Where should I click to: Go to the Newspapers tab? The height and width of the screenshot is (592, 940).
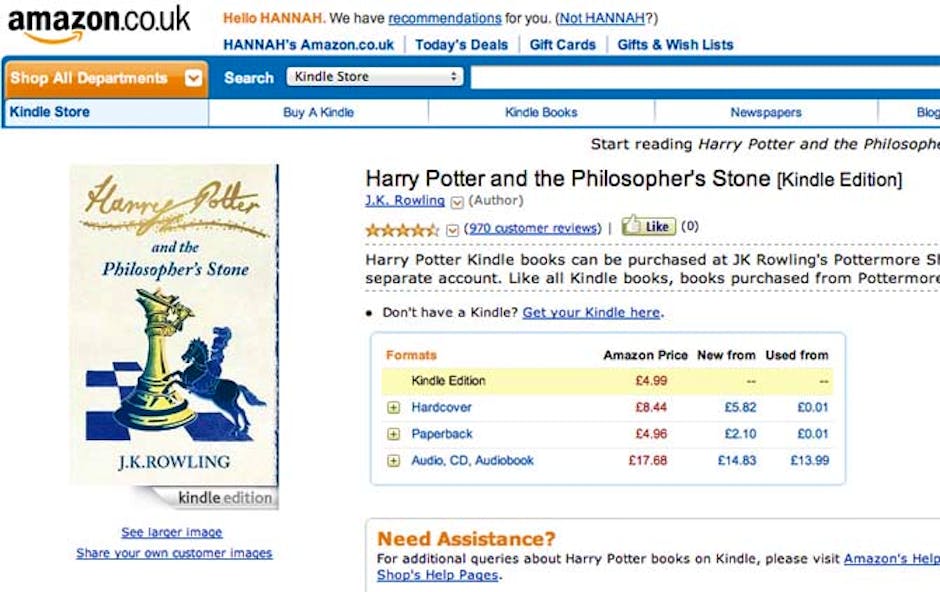pyautogui.click(x=765, y=113)
